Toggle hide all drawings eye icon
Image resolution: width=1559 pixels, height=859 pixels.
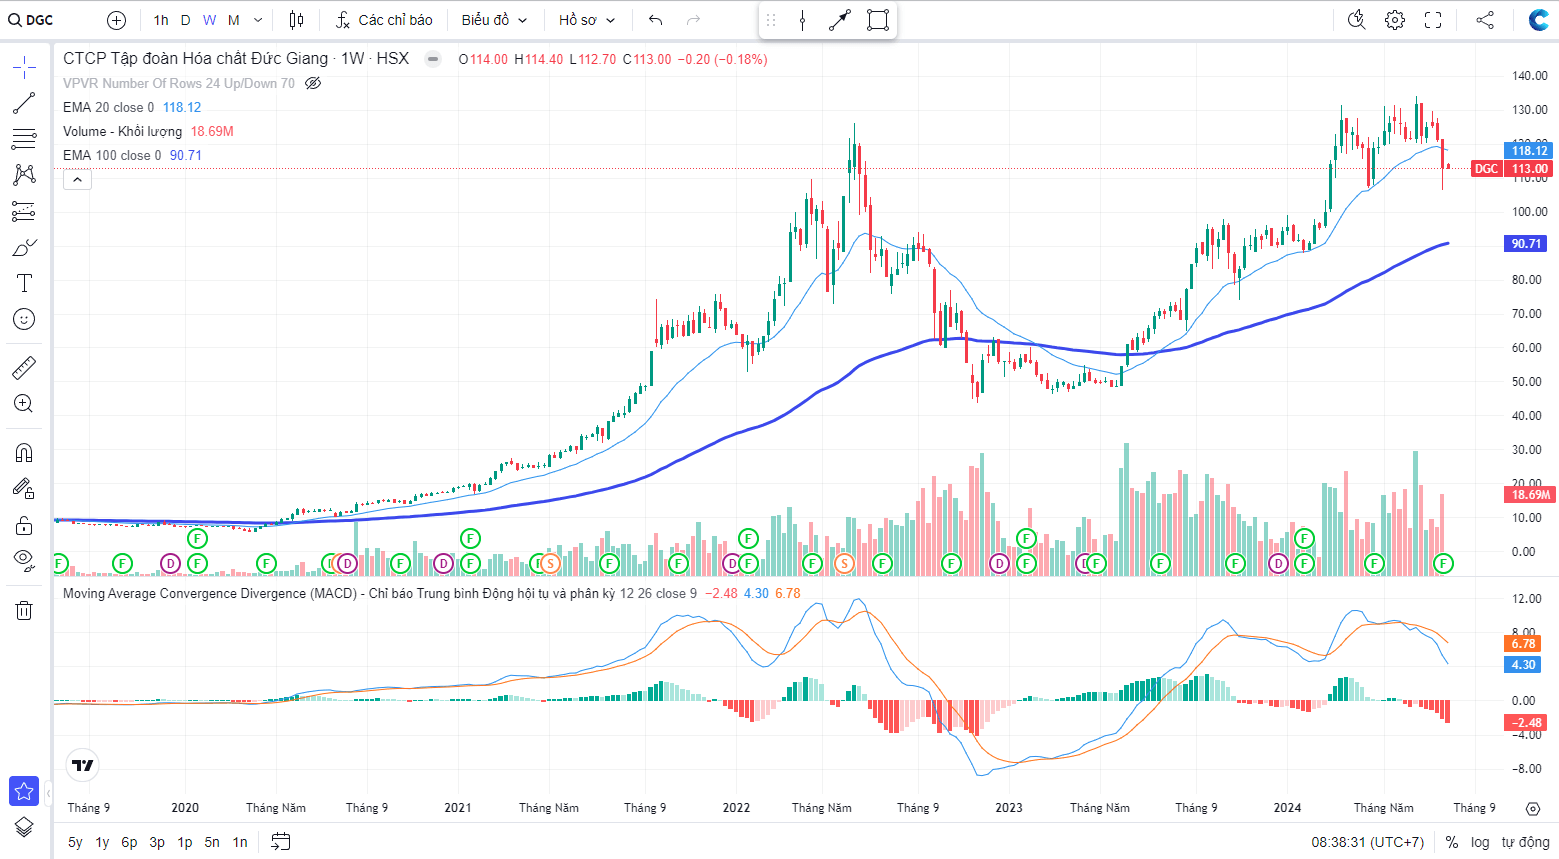[x=24, y=560]
